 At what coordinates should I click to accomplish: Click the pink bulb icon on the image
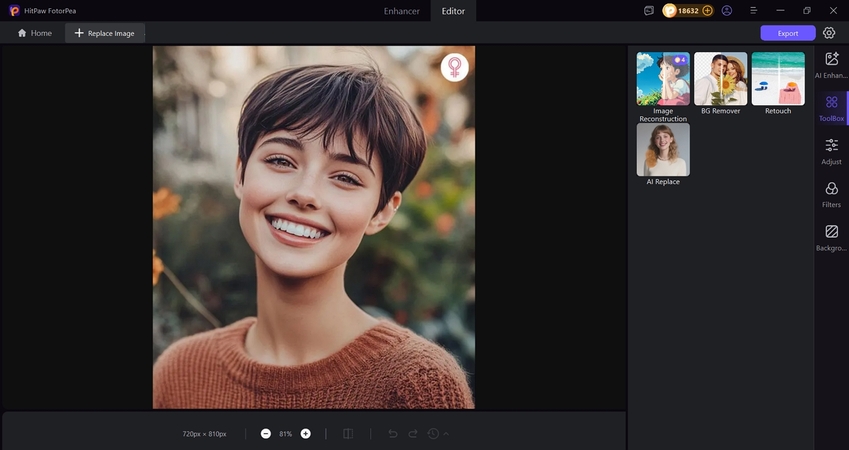pos(454,67)
